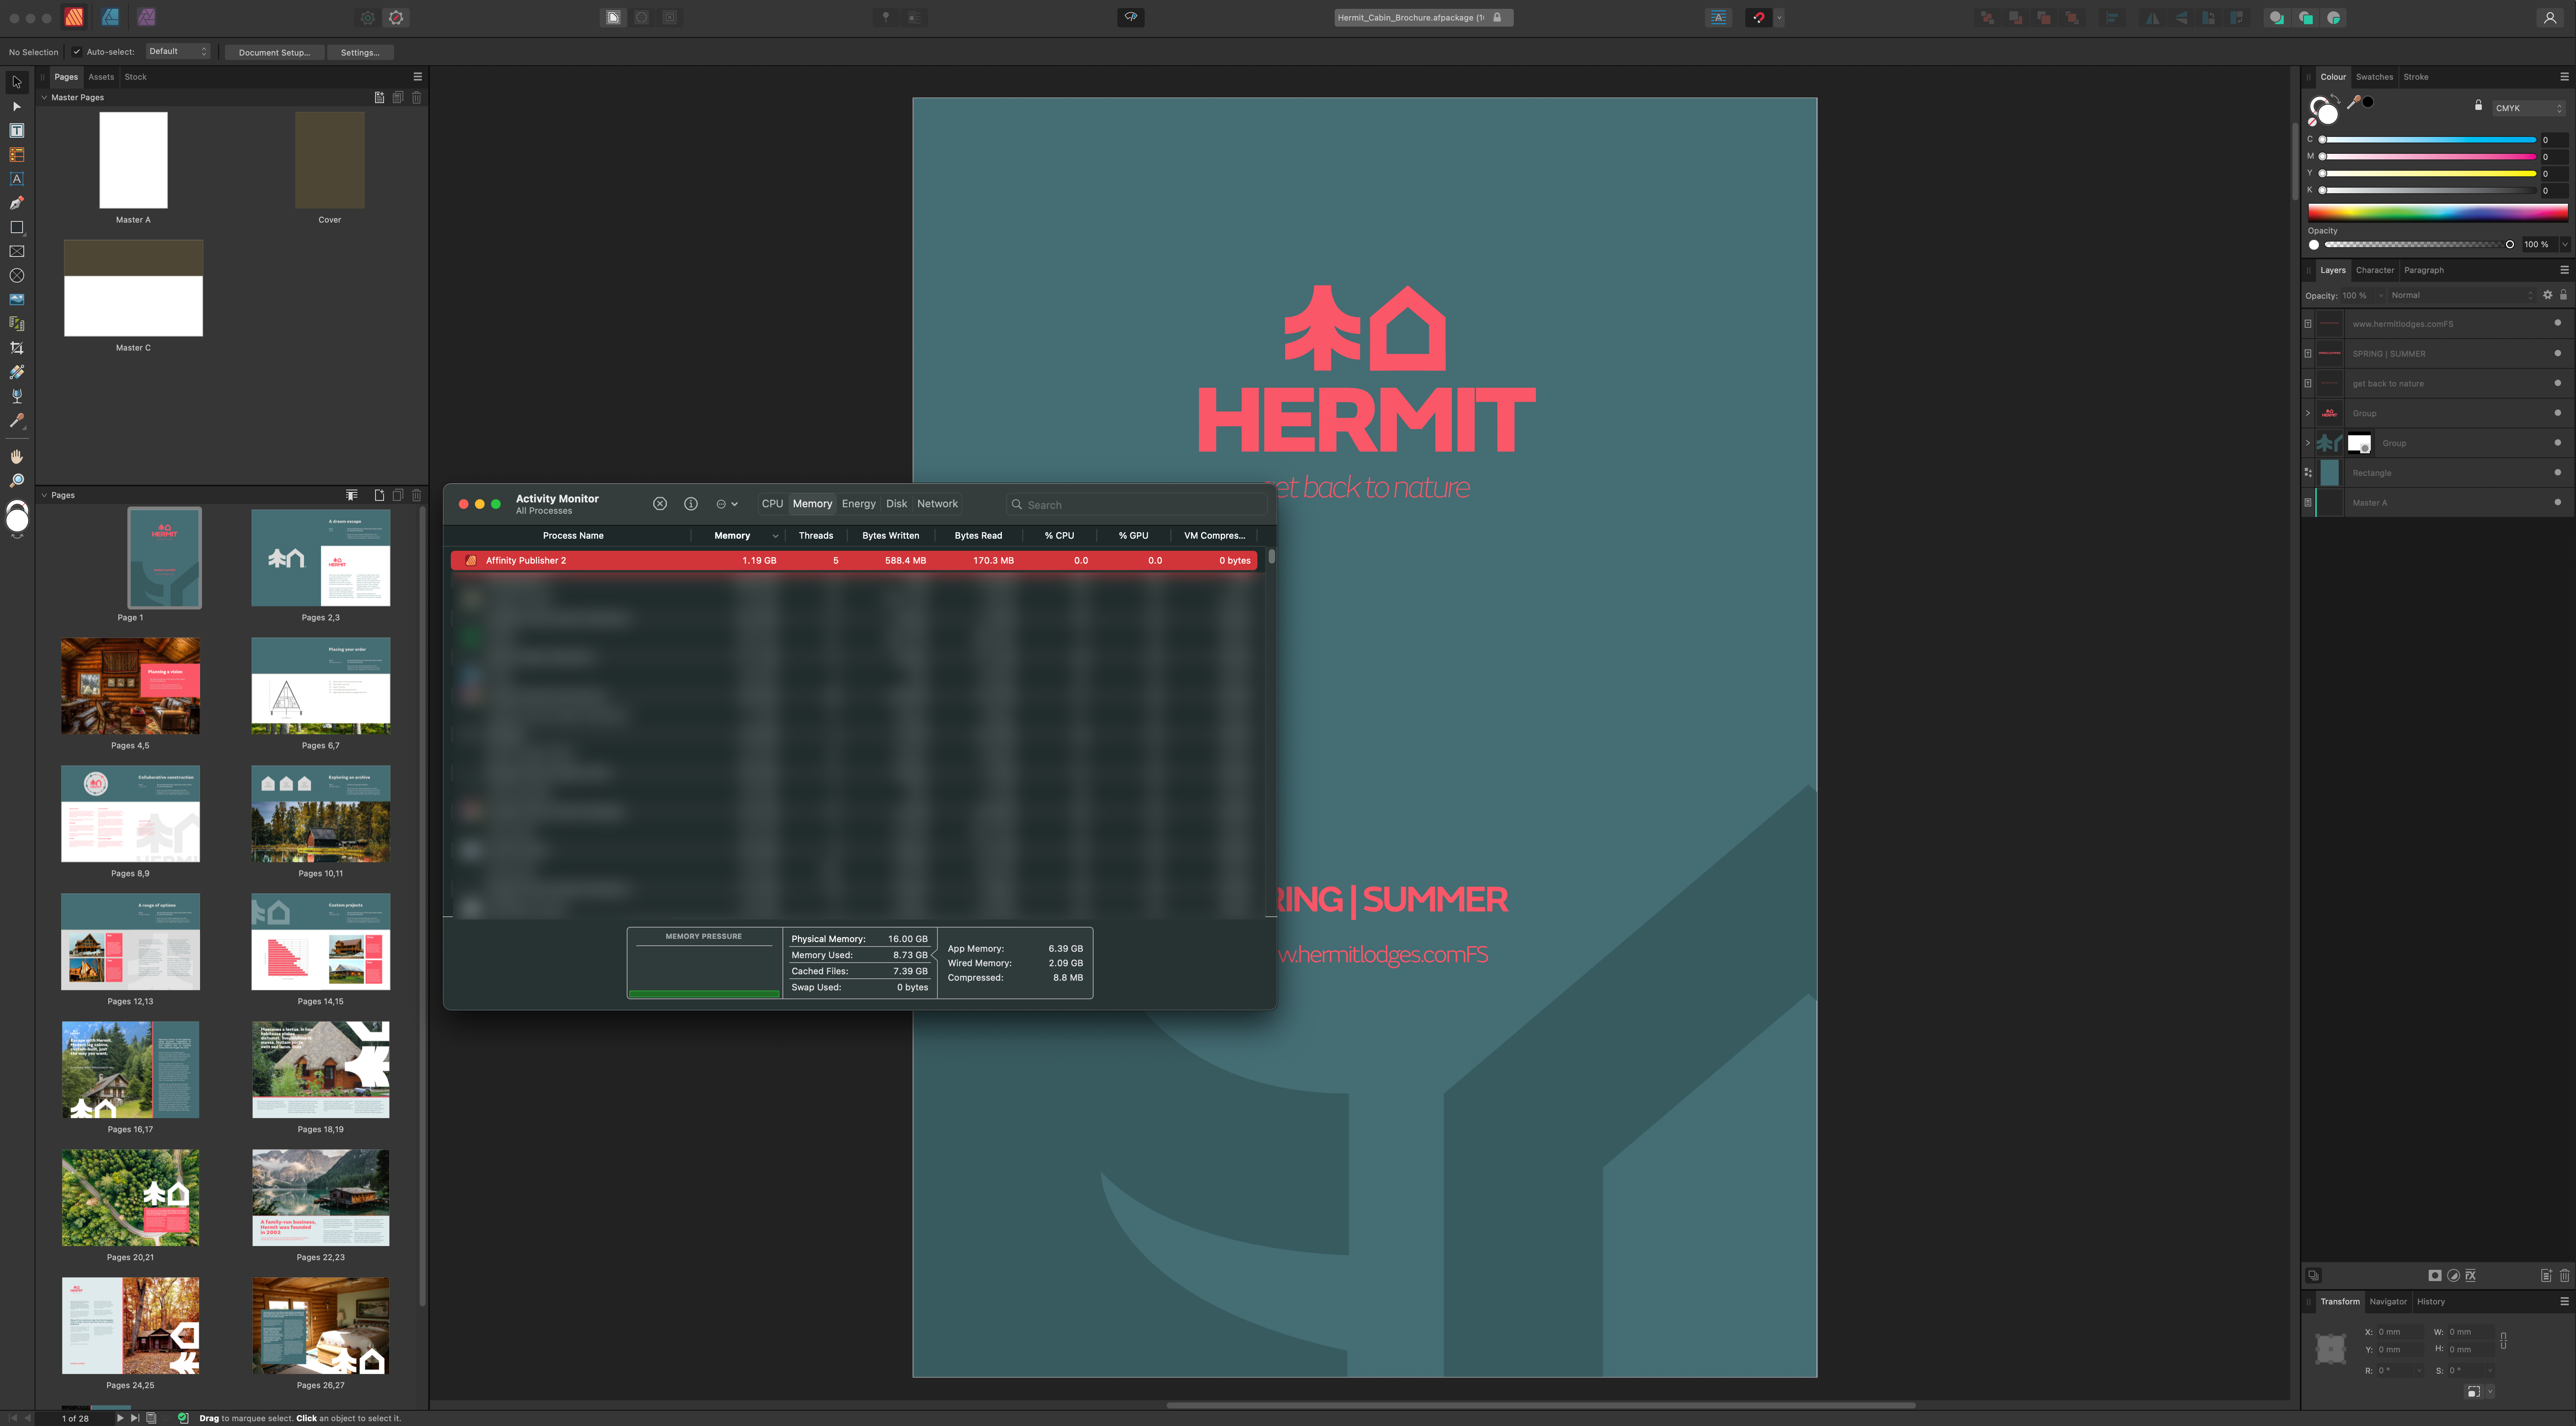Toggle Layers panel lock icon
2576x1426 pixels.
pyautogui.click(x=2563, y=295)
